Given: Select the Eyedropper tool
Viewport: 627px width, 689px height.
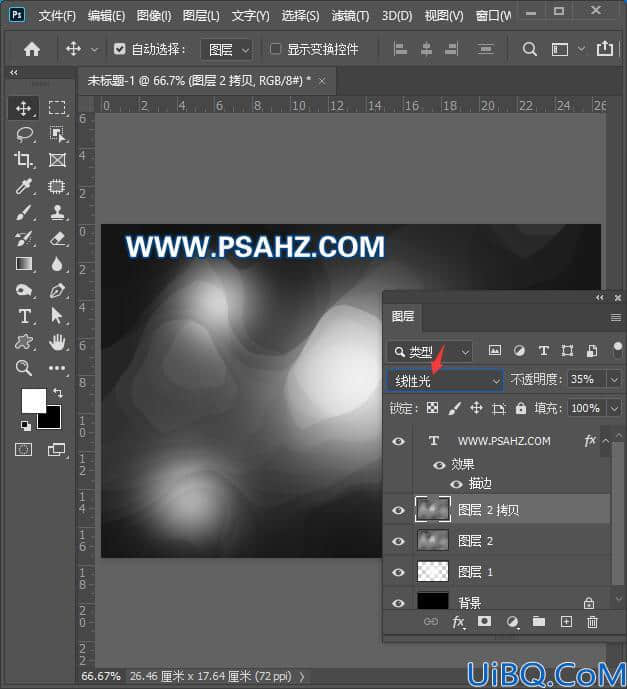Looking at the screenshot, I should (23, 186).
